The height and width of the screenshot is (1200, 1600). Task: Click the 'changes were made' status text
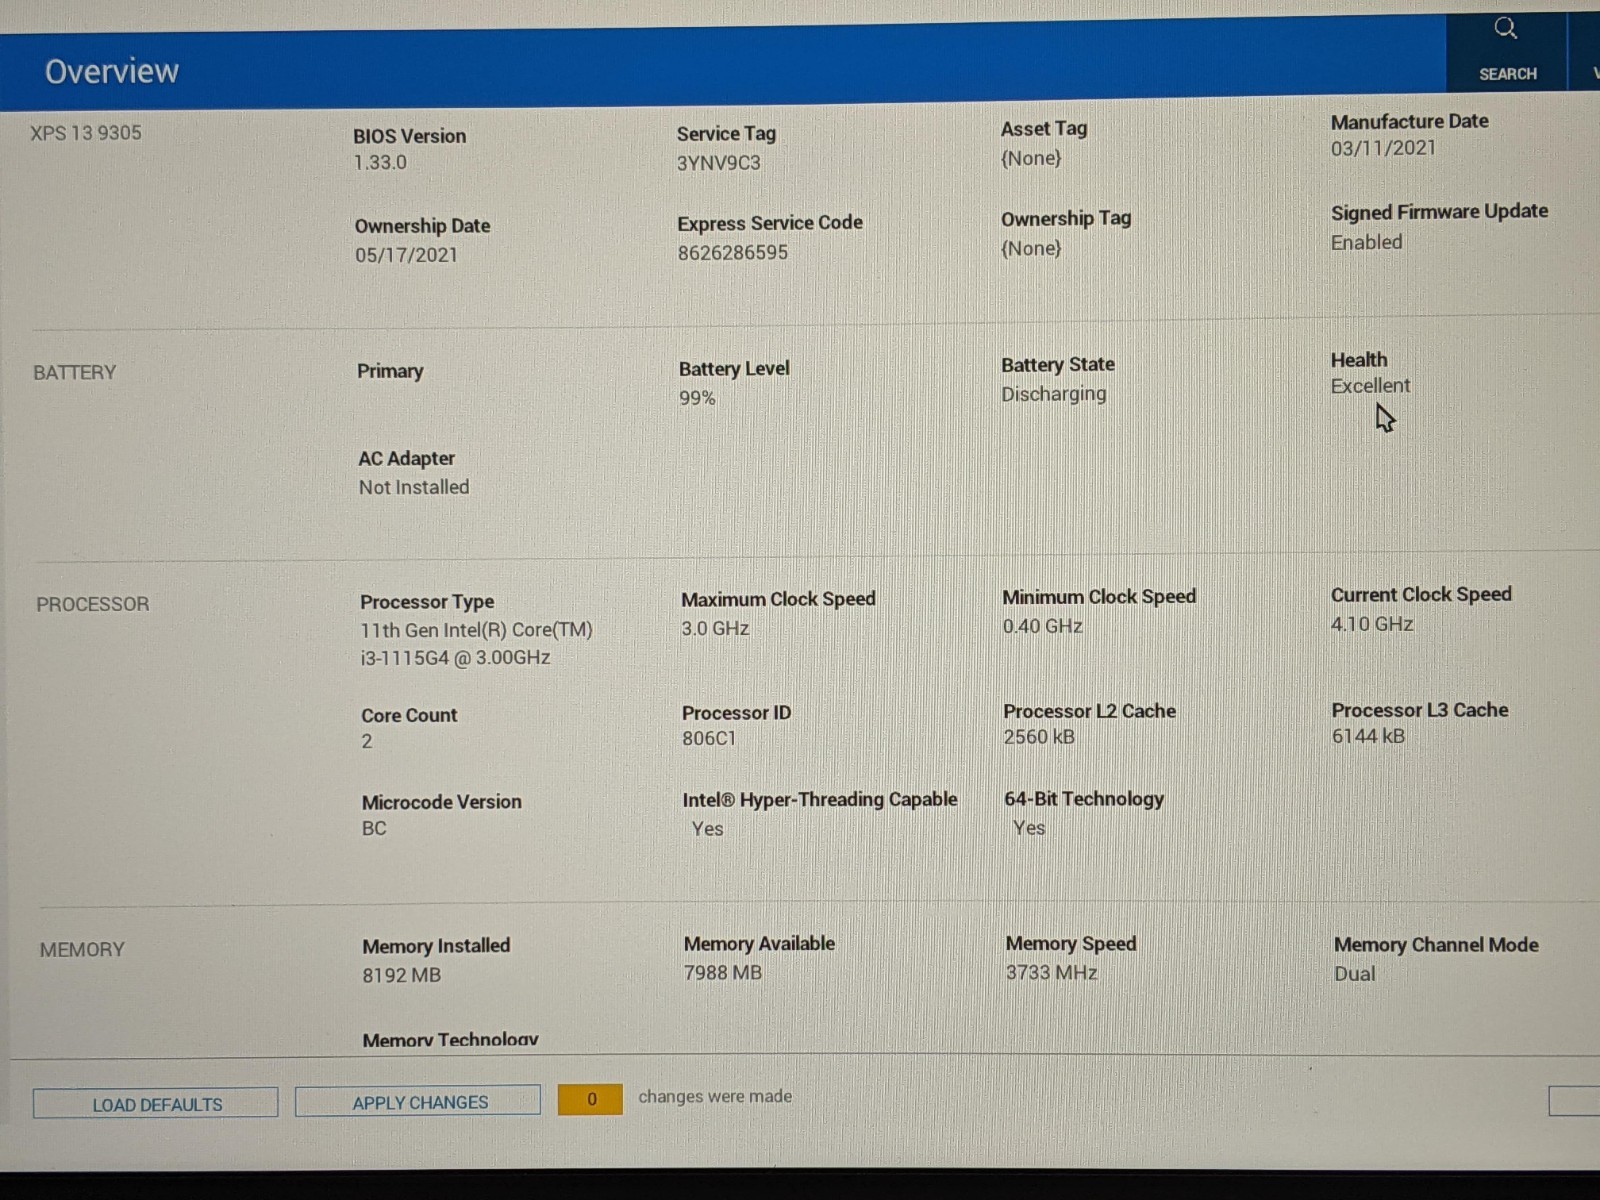pos(715,1097)
